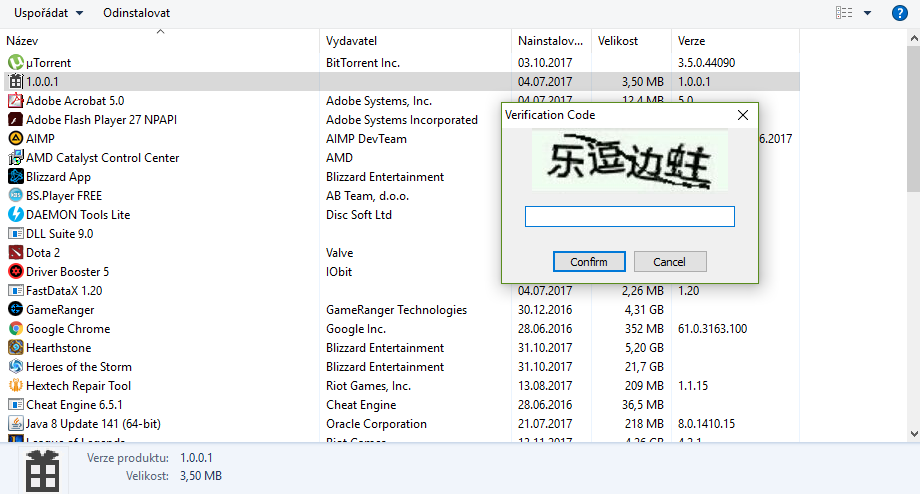The image size is (920, 494).
Task: Click the large gift icon in details pane
Action: point(42,471)
